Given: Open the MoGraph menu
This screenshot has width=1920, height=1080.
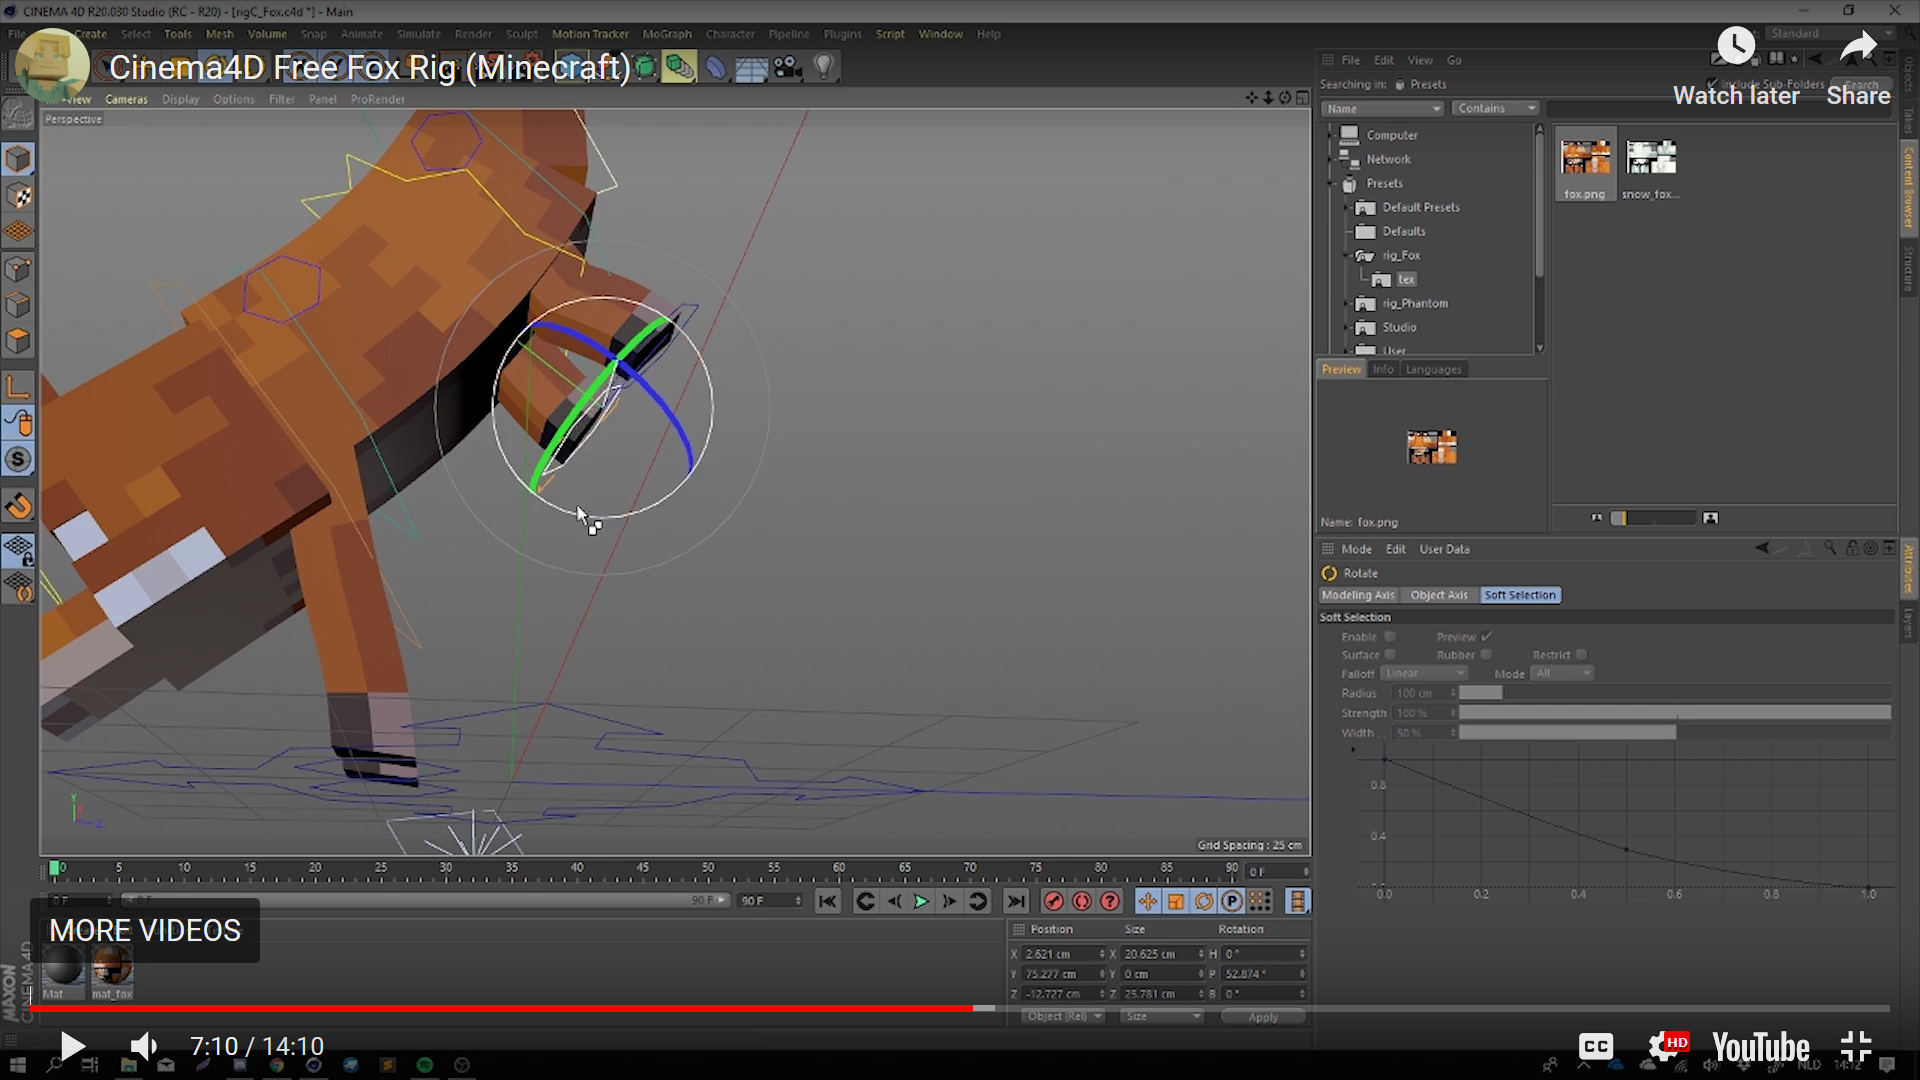Looking at the screenshot, I should click(x=667, y=34).
